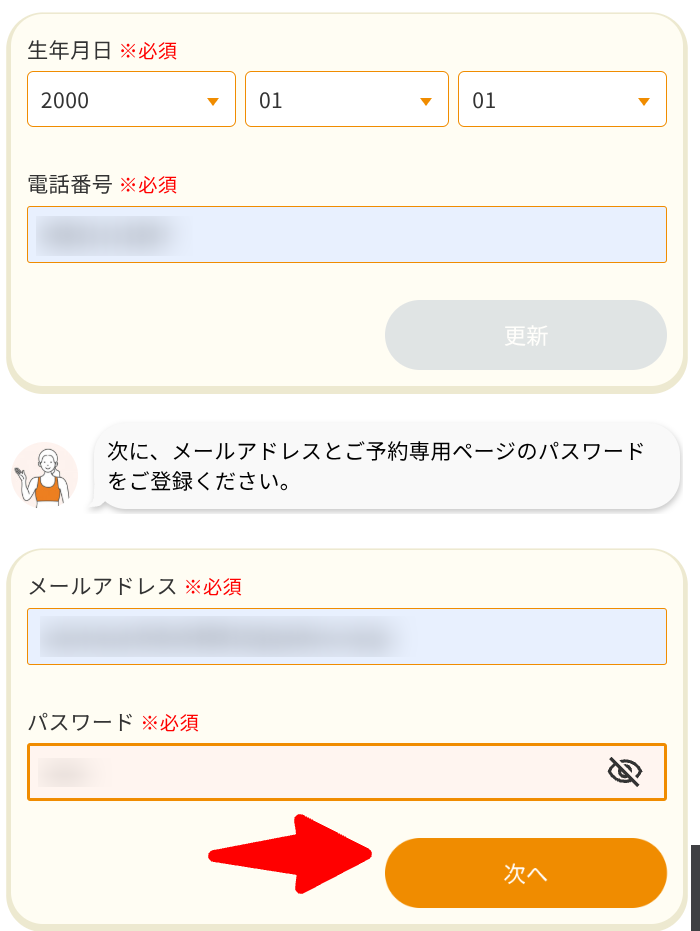Open the birth day dropdown
700x931 pixels.
(x=560, y=99)
